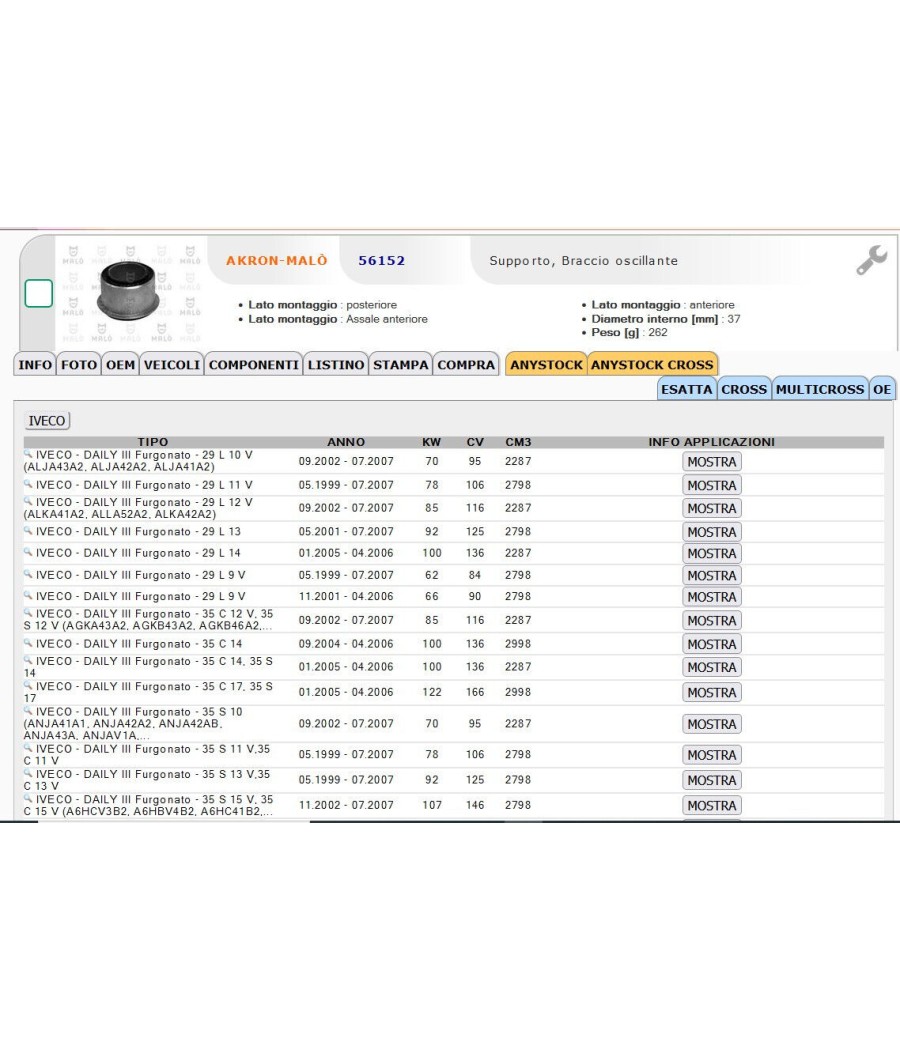Click the part number 56152
900x1050 pixels.
[382, 260]
